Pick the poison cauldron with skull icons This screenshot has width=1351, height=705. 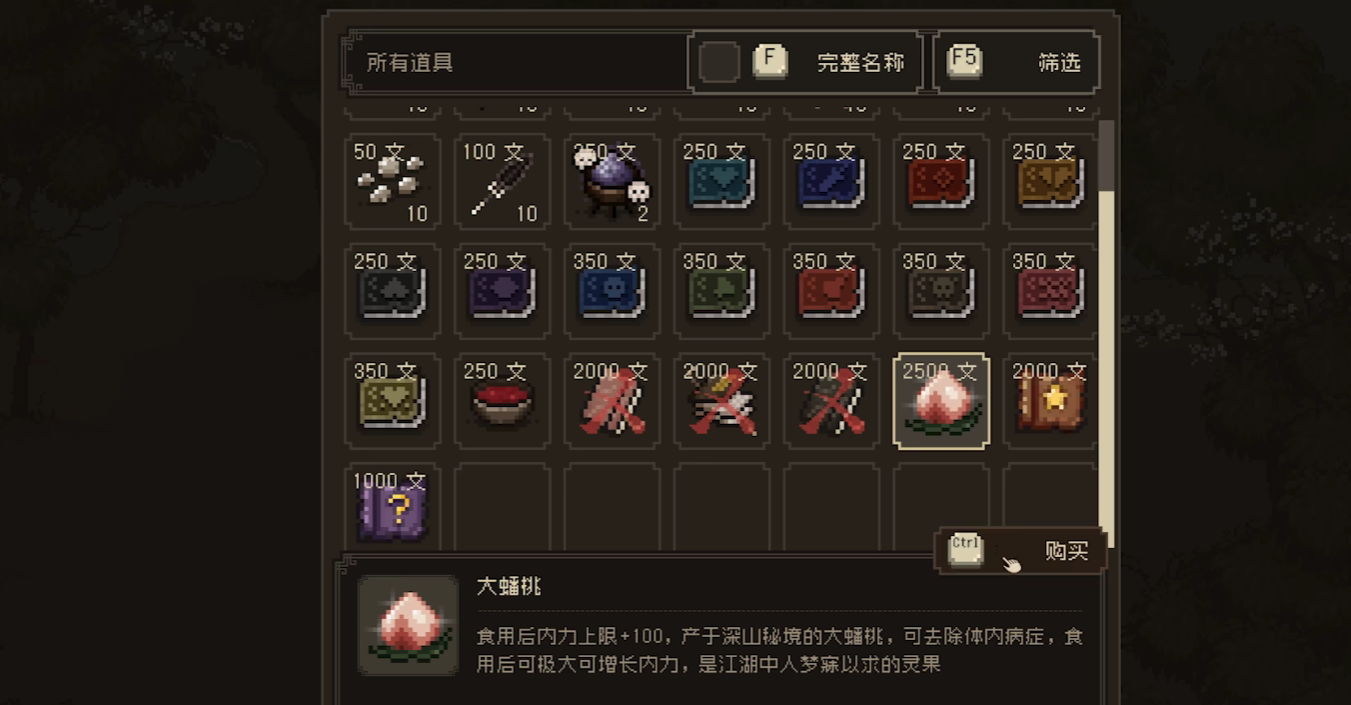612,181
